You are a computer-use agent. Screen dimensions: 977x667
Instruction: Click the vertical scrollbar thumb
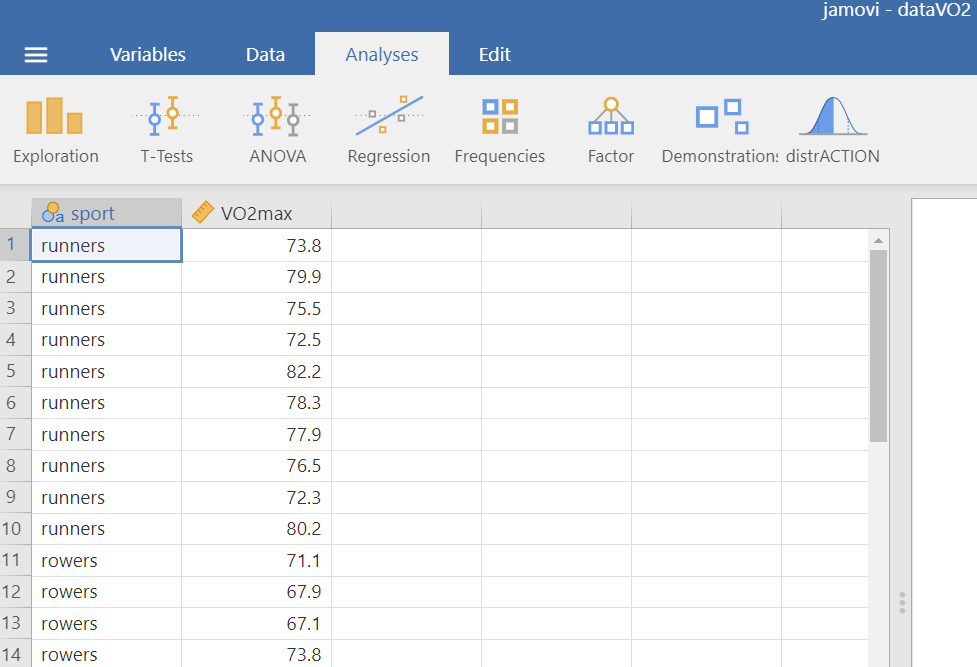(878, 345)
